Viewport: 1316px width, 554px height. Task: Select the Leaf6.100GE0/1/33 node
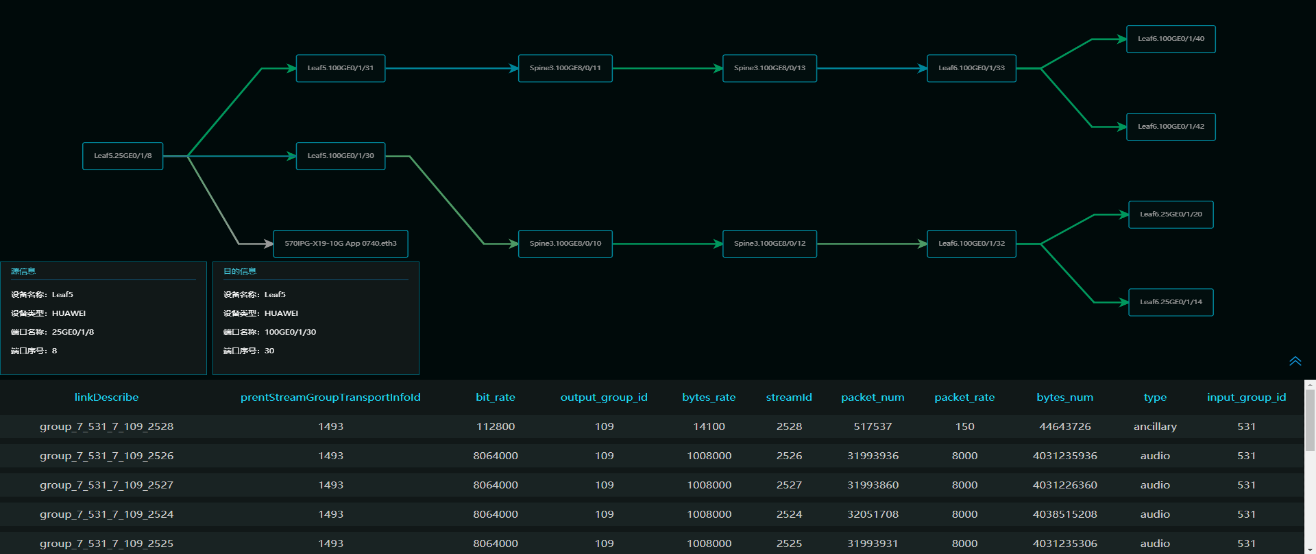pyautogui.click(x=971, y=69)
